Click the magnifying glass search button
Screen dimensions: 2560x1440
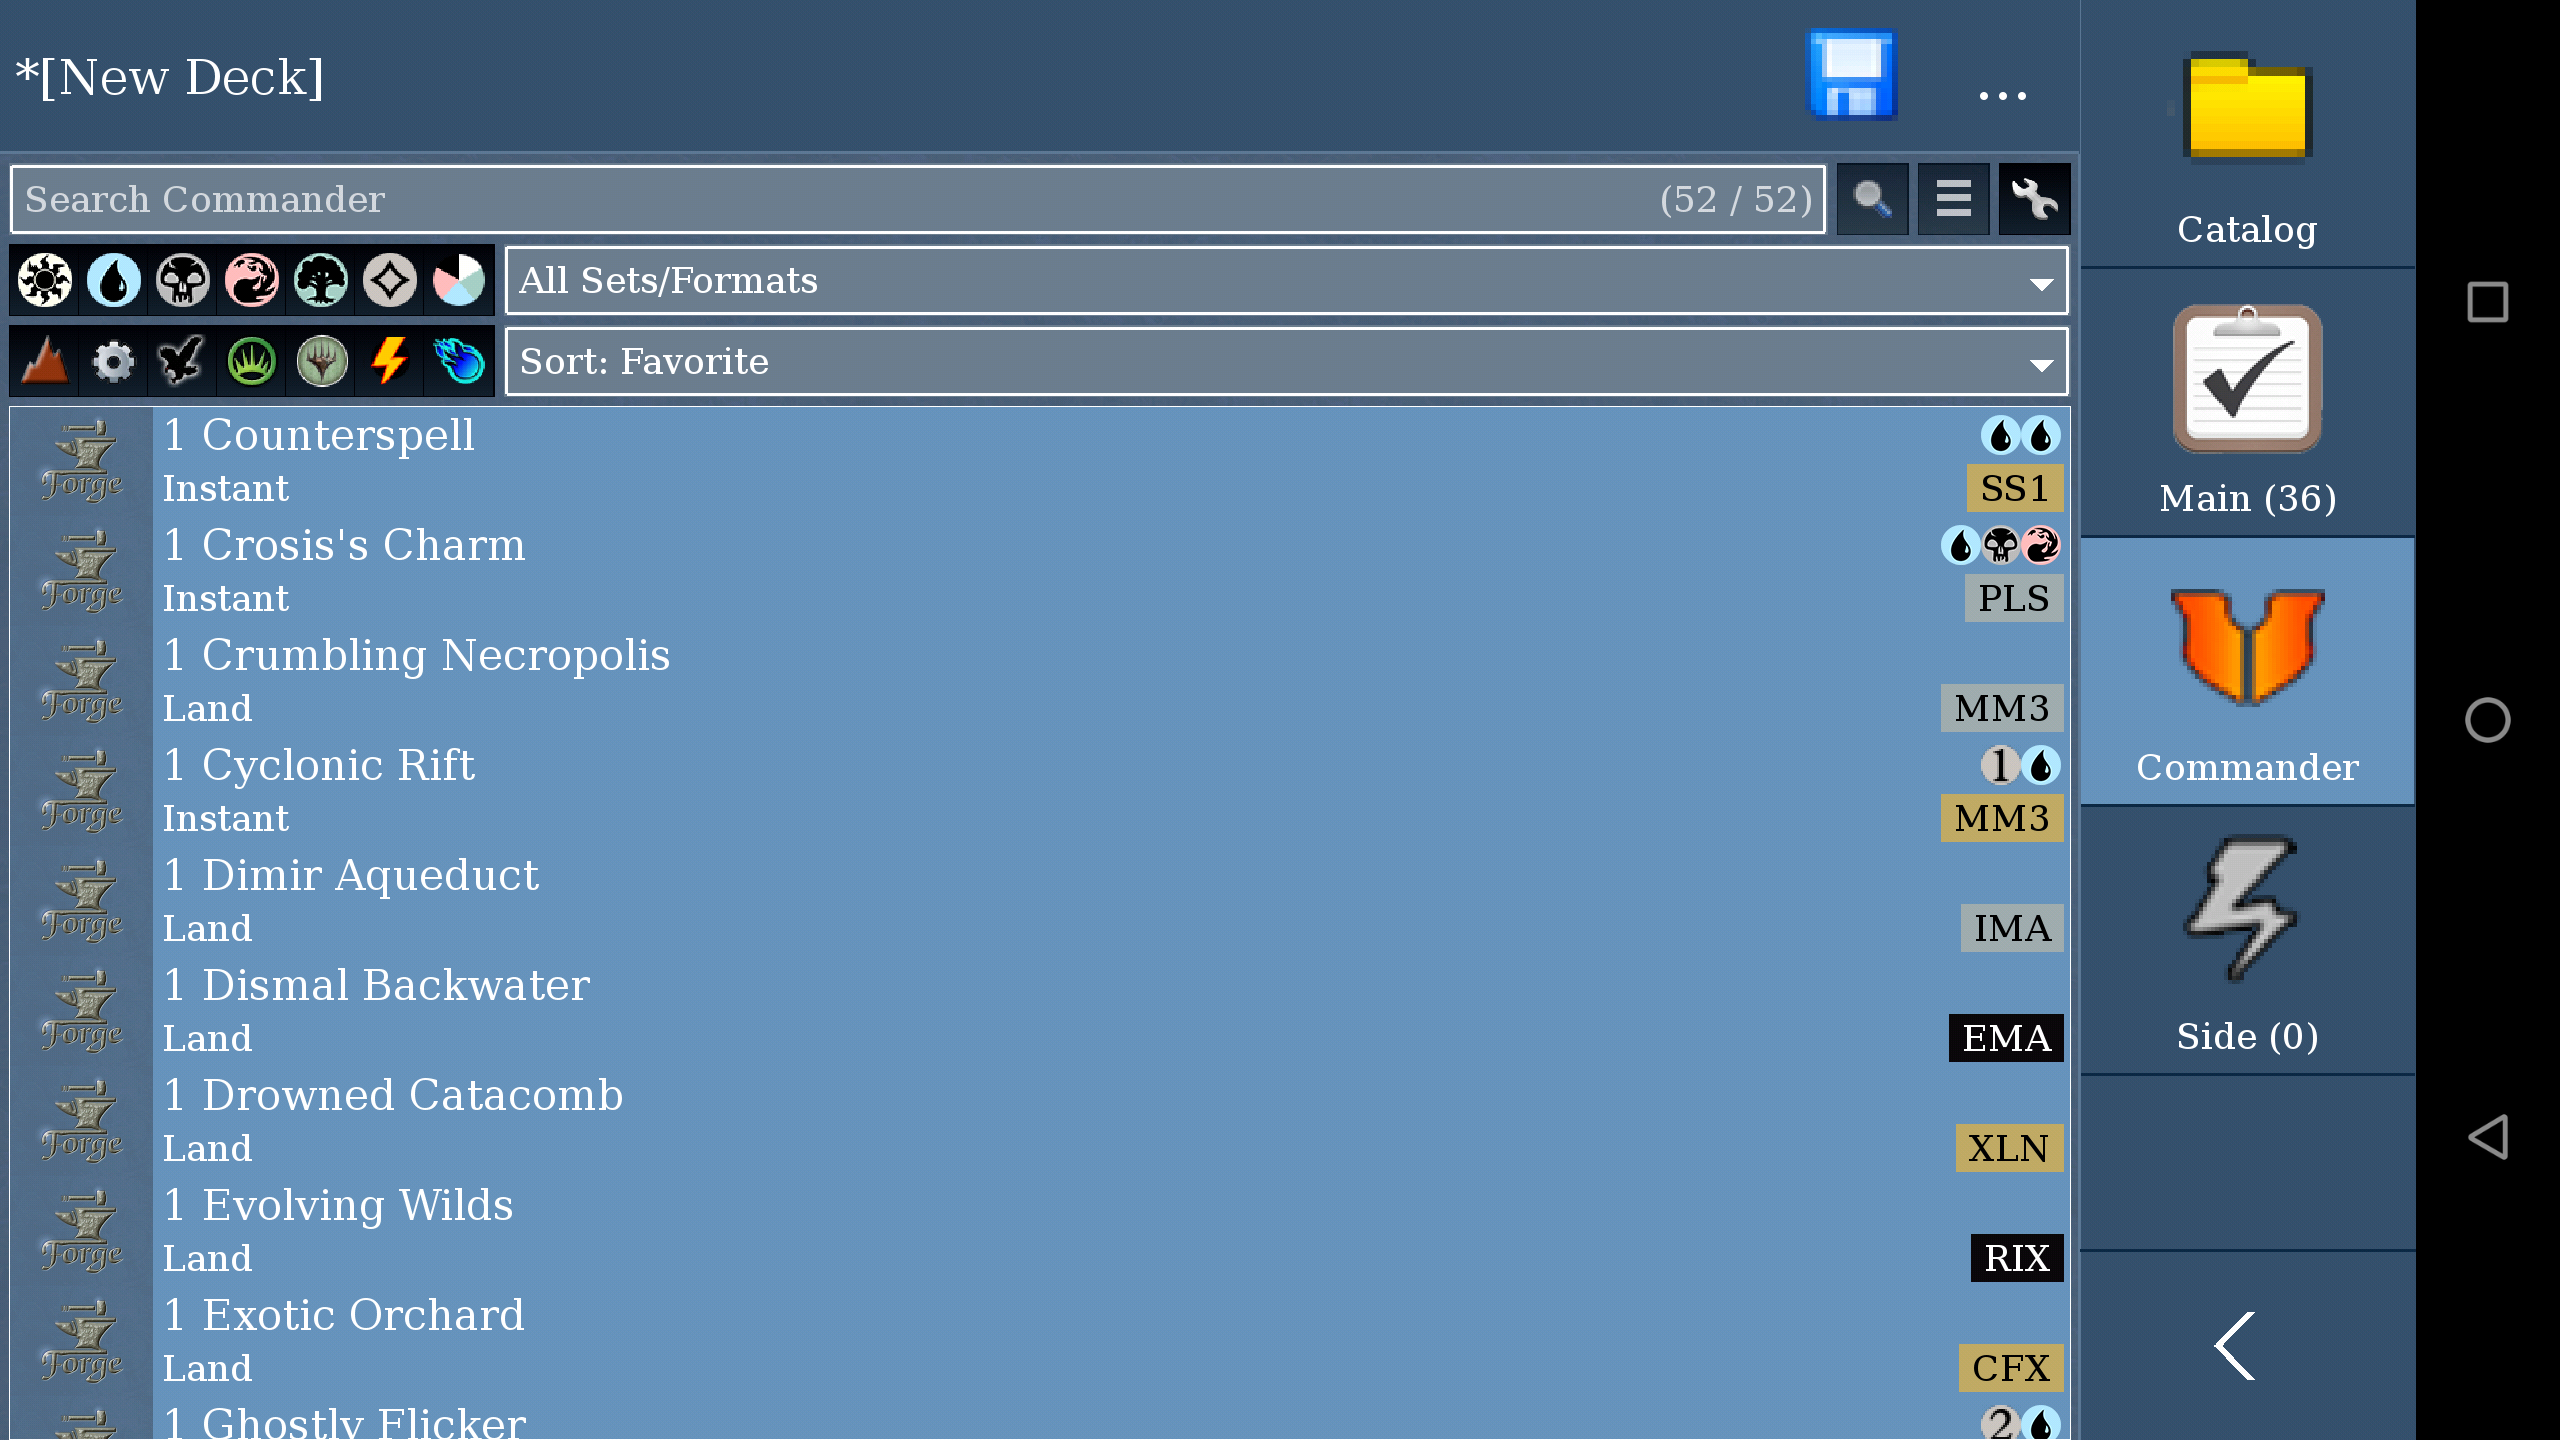[x=1872, y=199]
